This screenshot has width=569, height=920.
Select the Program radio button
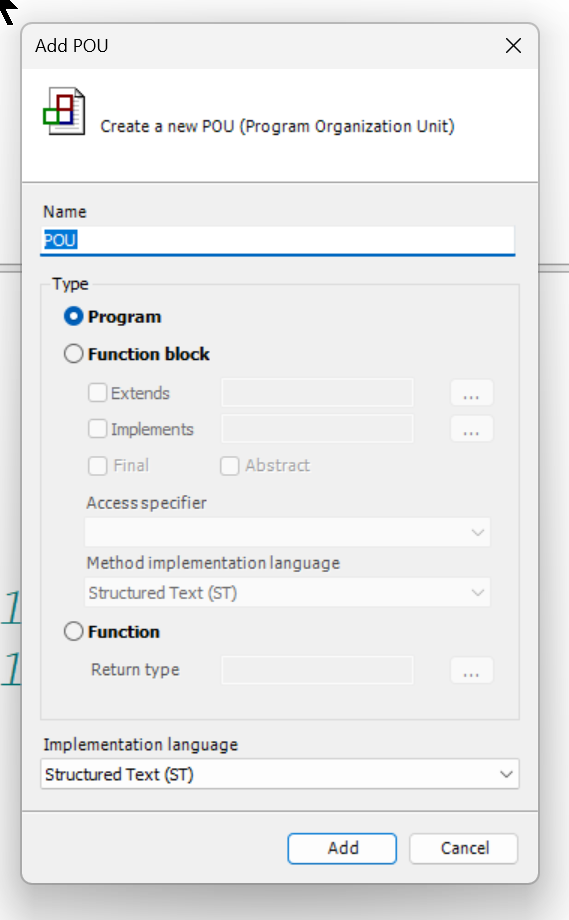74,317
